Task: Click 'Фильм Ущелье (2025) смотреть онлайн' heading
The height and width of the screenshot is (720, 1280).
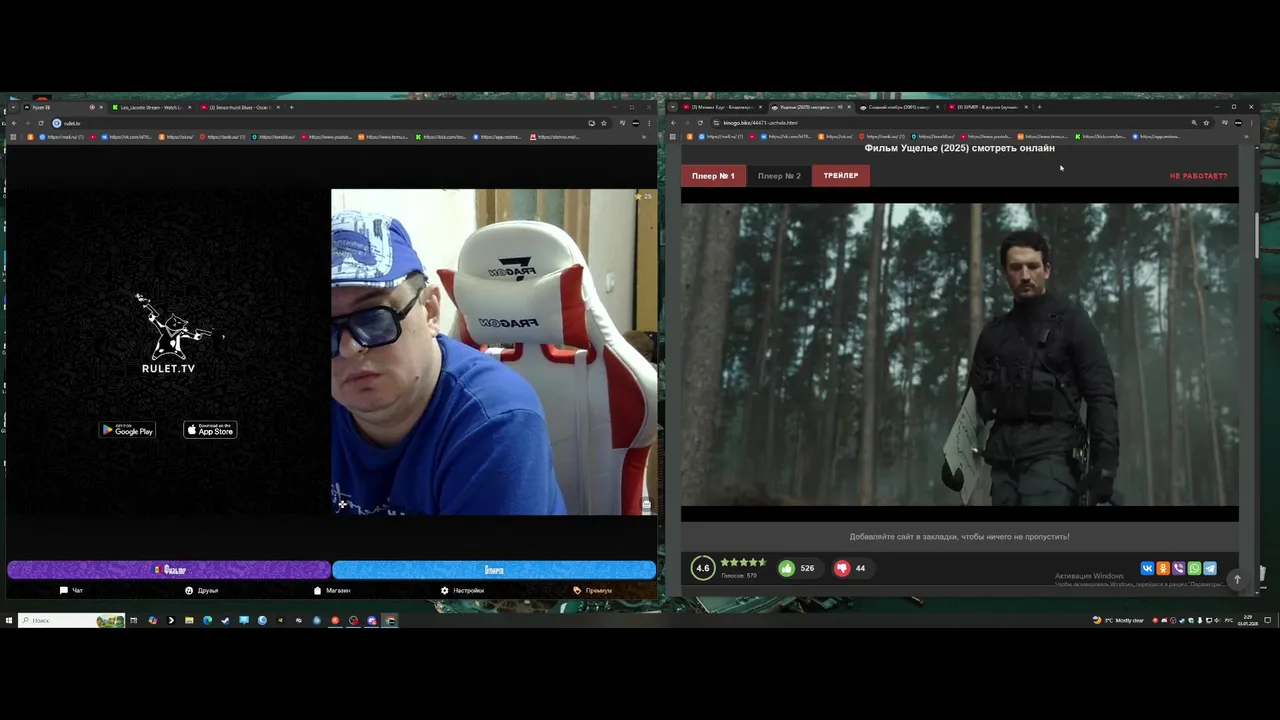Action: tap(959, 148)
